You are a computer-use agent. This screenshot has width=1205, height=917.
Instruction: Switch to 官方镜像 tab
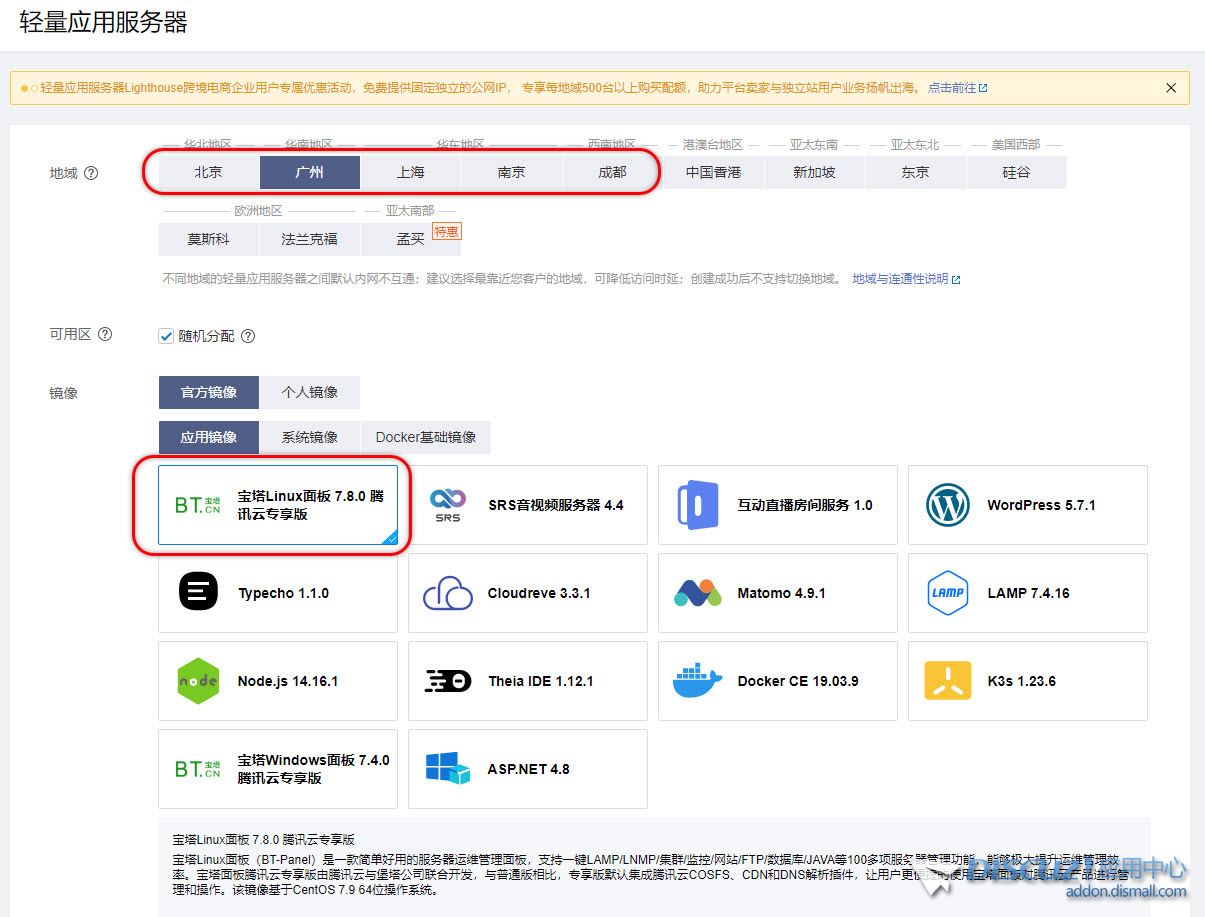209,392
